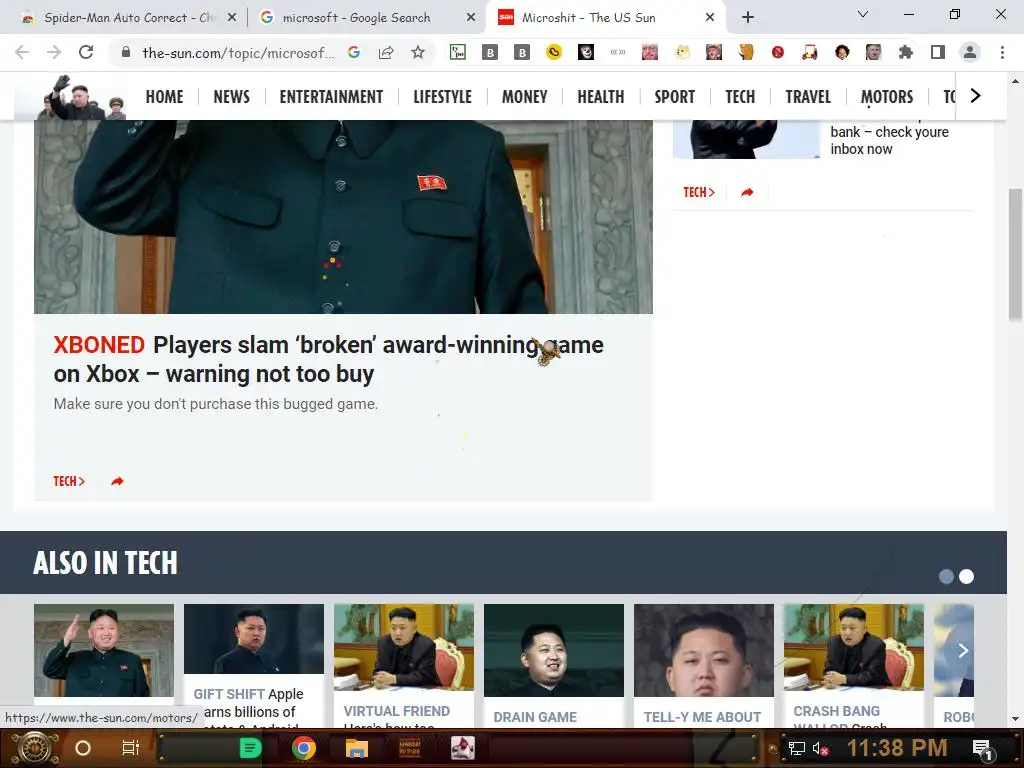Image resolution: width=1024 pixels, height=768 pixels.
Task: Open the second grey 'B' extension
Action: point(522,53)
